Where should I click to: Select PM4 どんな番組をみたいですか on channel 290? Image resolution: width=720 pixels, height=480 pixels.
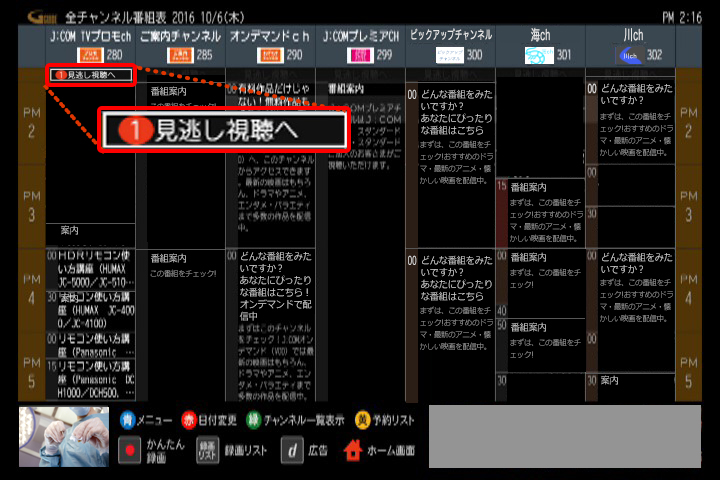(270, 325)
